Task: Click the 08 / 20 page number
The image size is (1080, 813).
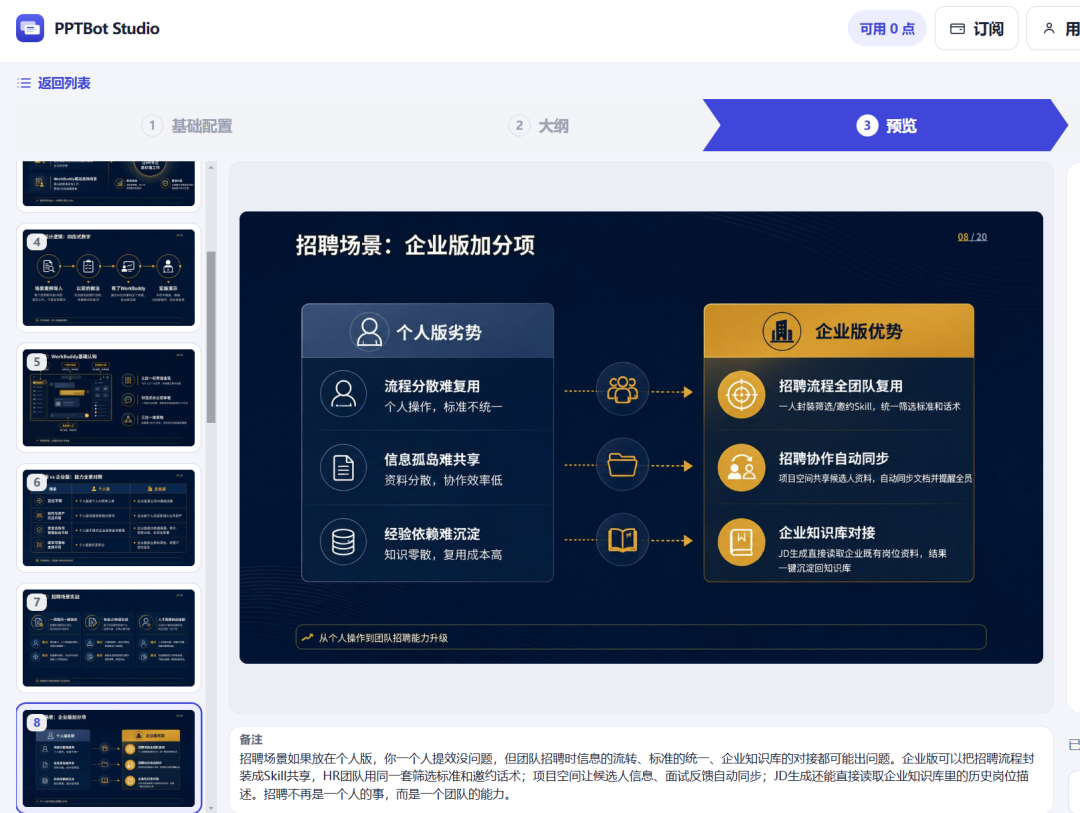Action: [x=972, y=237]
